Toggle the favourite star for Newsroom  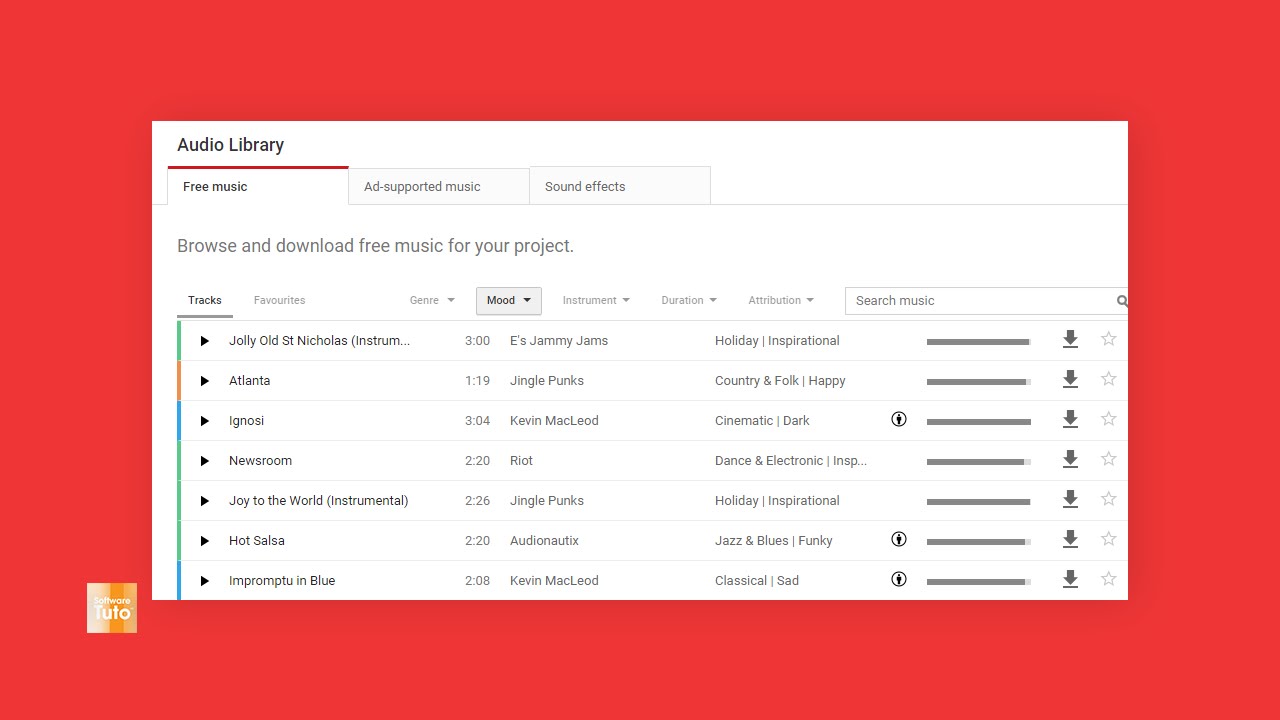click(x=1108, y=459)
